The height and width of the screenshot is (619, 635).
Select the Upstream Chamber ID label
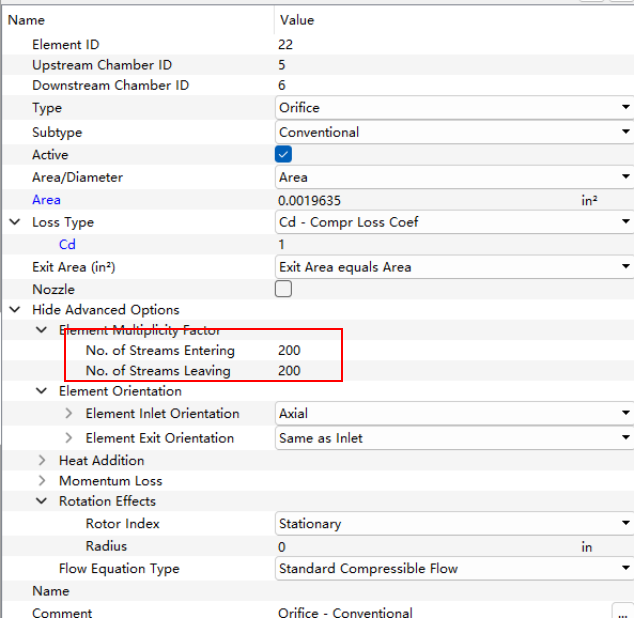point(102,65)
